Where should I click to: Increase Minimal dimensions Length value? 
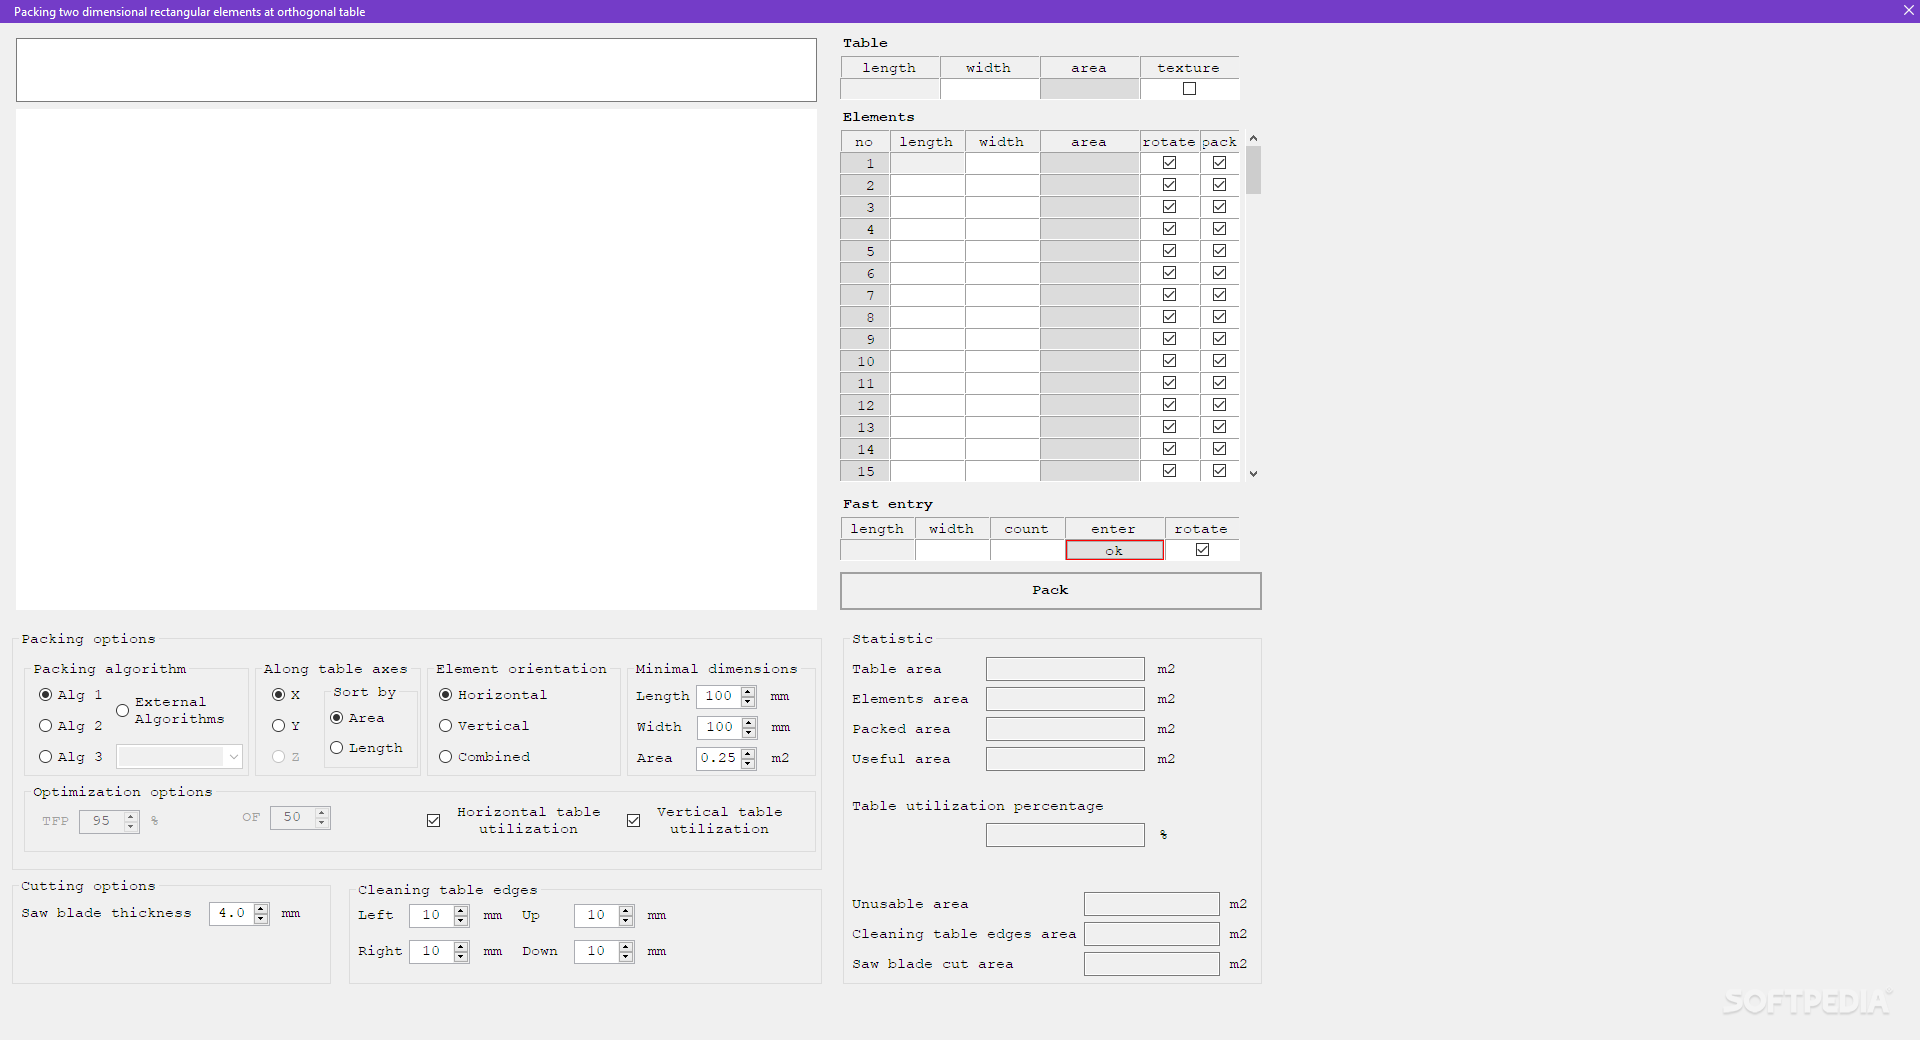(748, 692)
